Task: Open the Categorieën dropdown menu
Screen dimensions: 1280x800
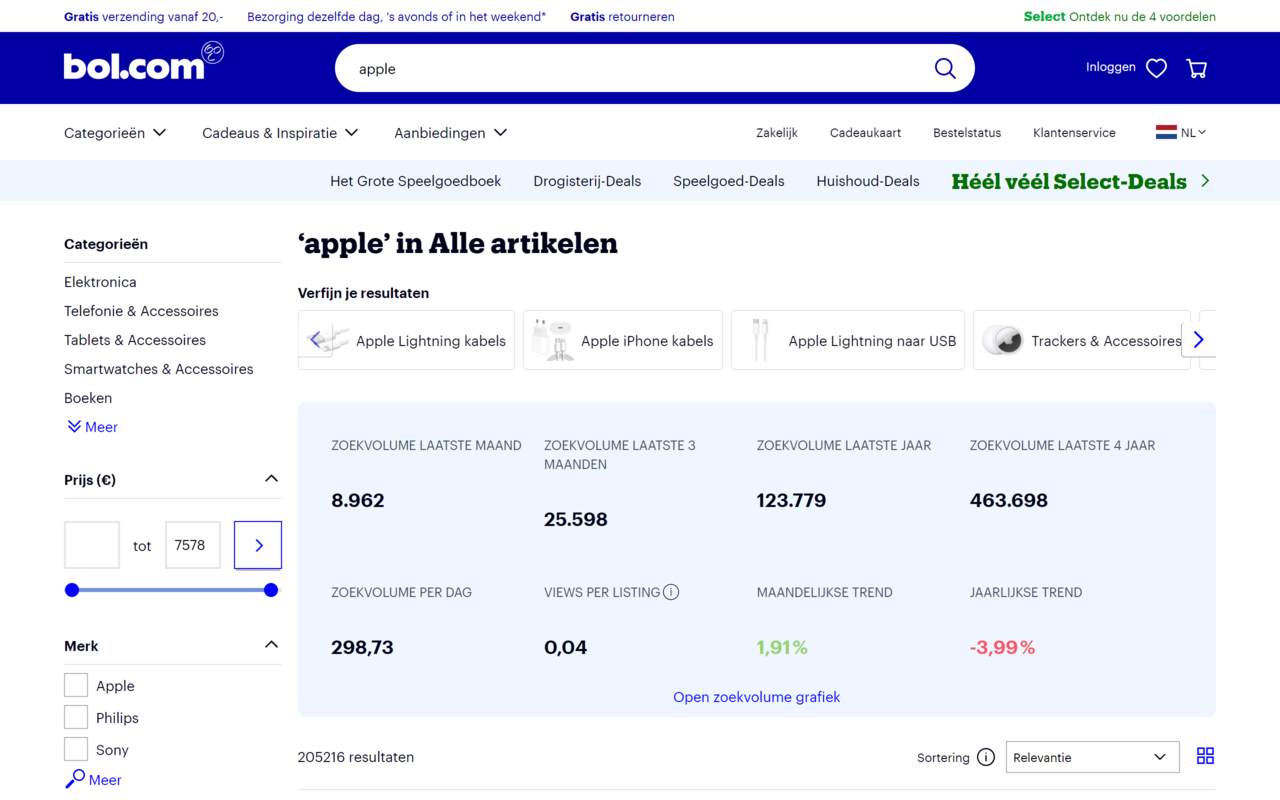Action: click(x=115, y=132)
